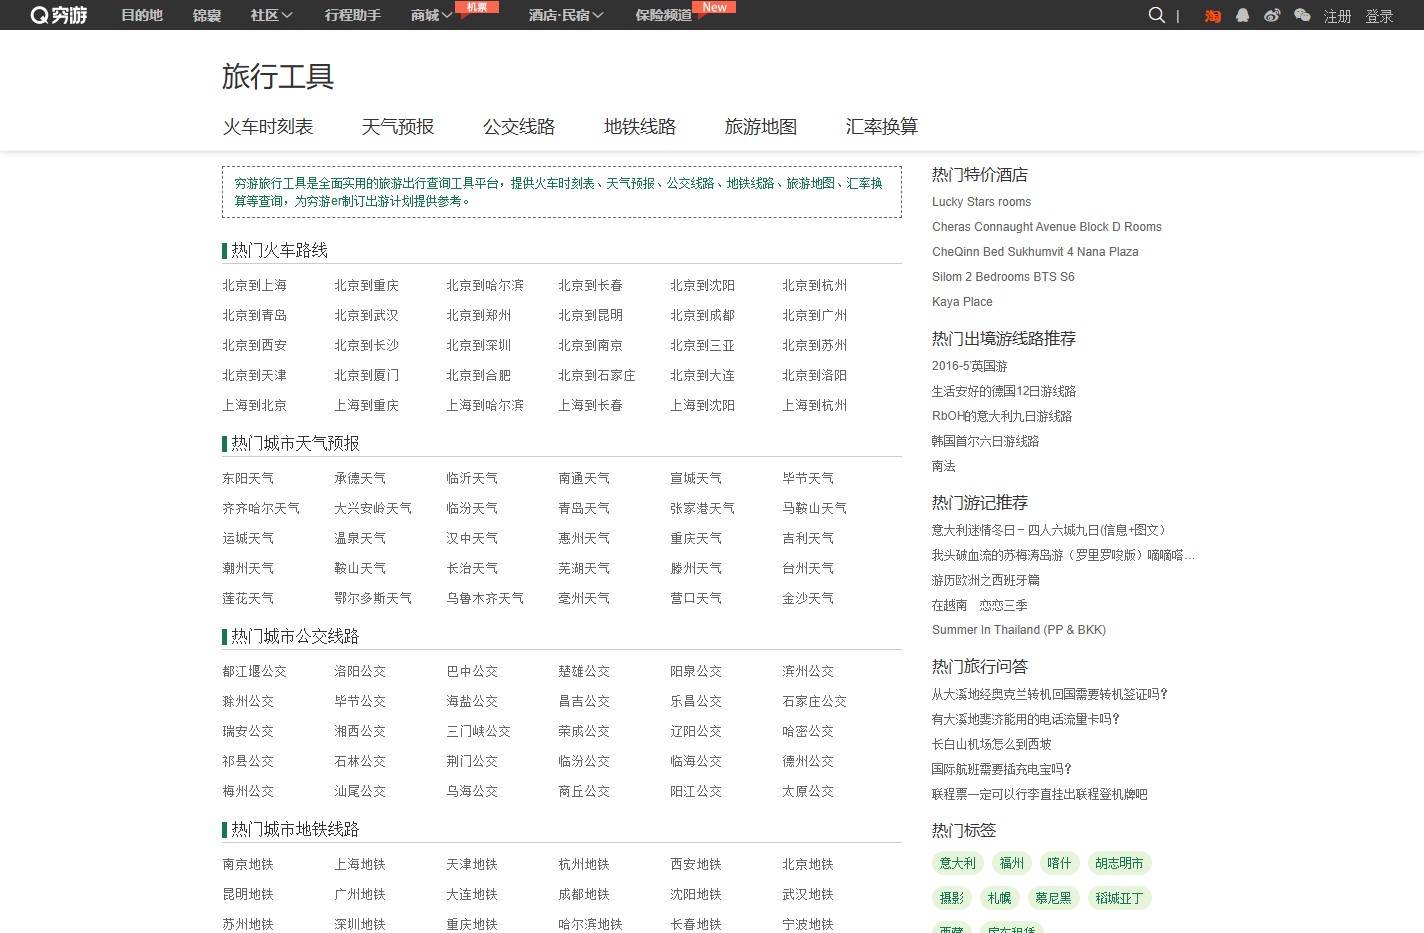This screenshot has height=933, width=1424.
Task: Select the 胡志明市 tag
Action: coord(1119,863)
